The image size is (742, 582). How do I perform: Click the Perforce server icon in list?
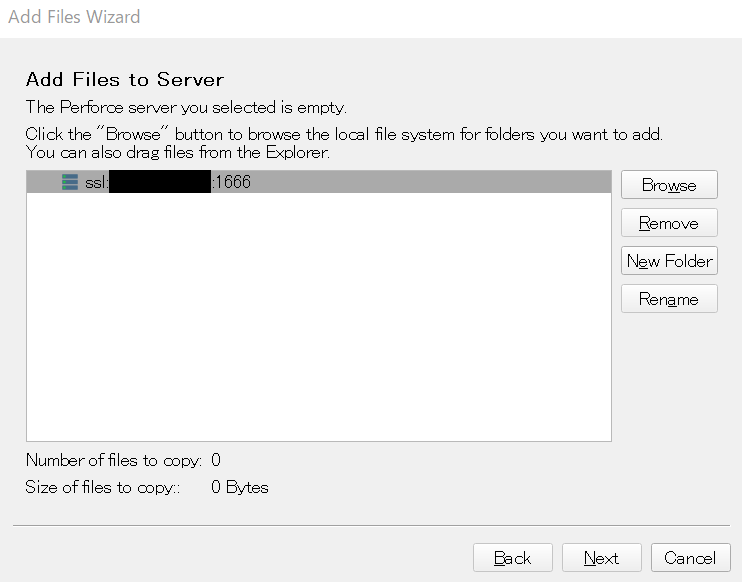click(x=70, y=182)
